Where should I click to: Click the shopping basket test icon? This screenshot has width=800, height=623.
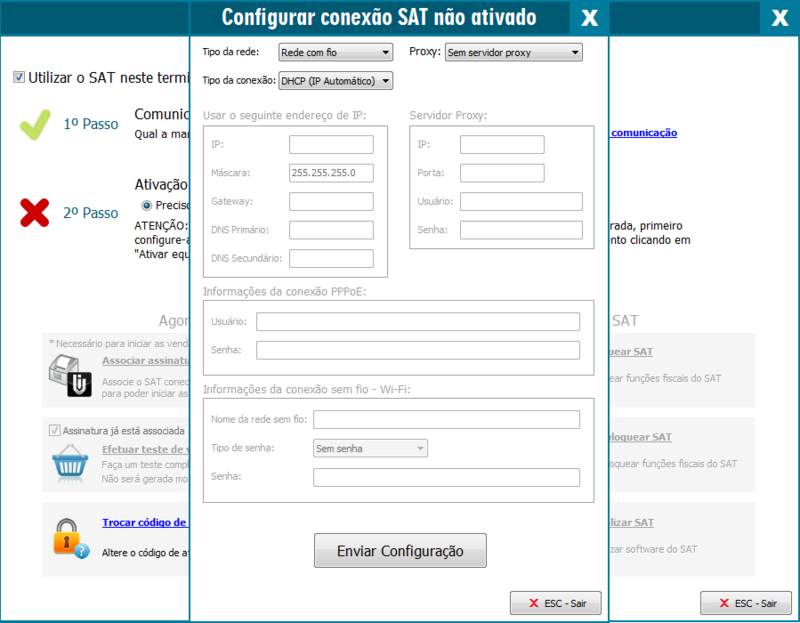click(71, 461)
